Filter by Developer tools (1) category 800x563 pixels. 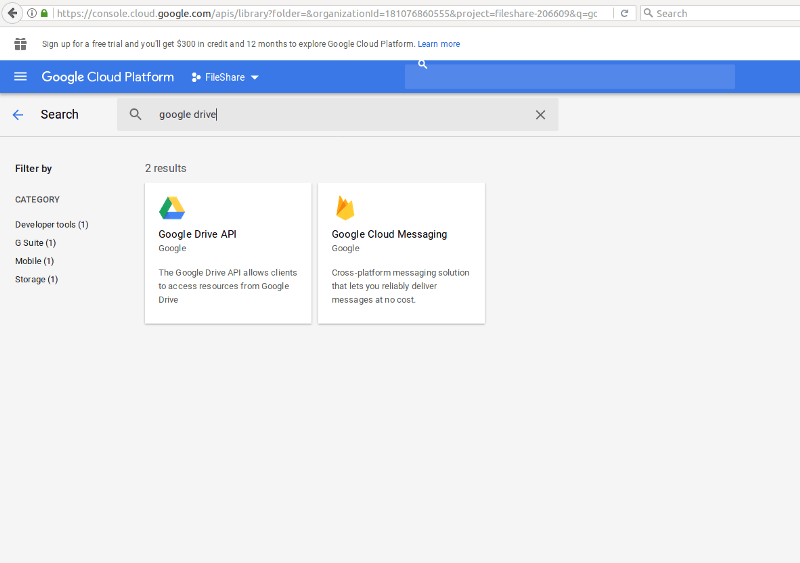coord(52,225)
